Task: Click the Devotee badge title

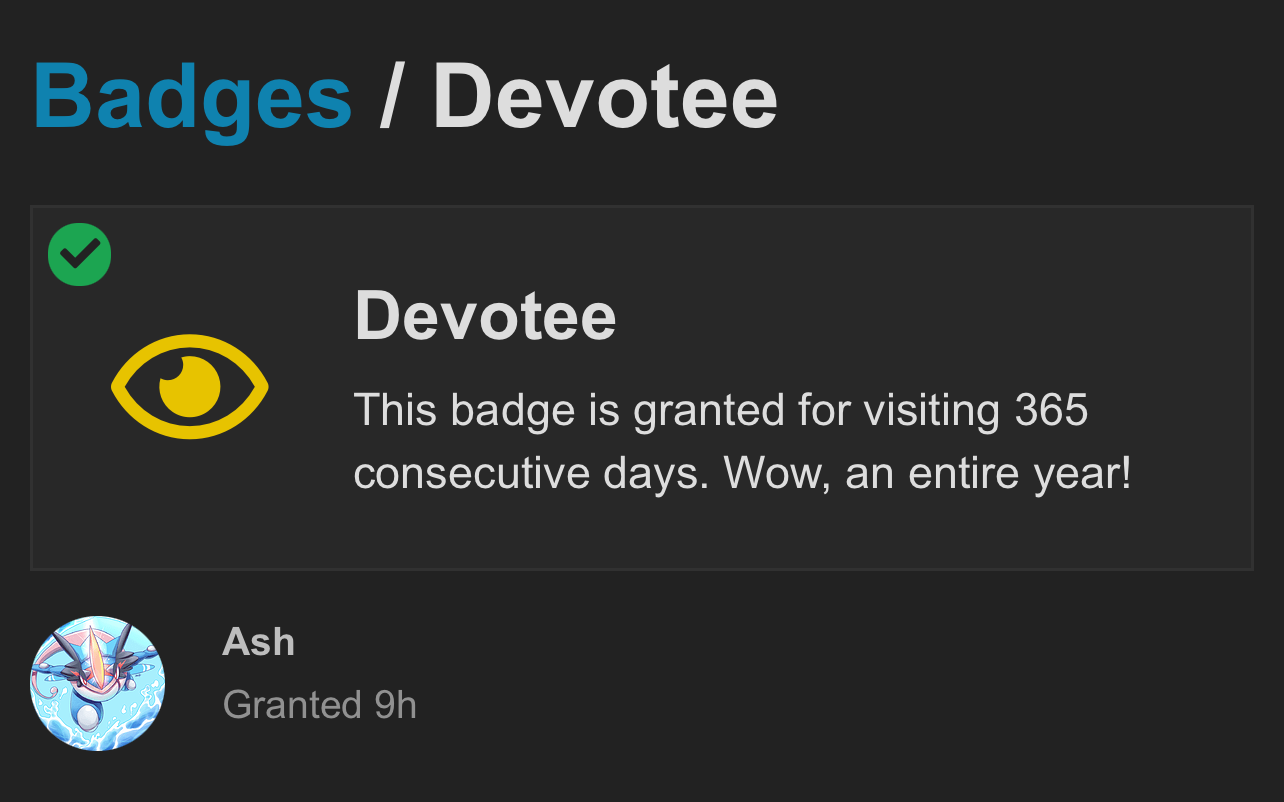Action: (485, 315)
